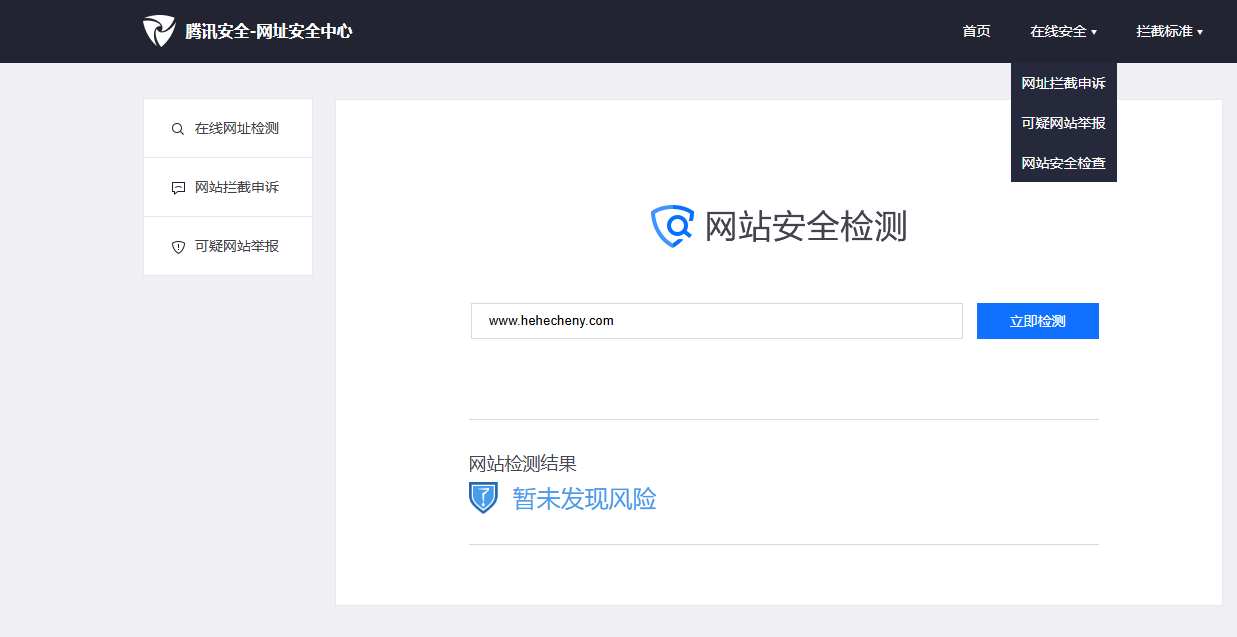This screenshot has width=1237, height=637.
Task: Click the 网站安全检测 page title
Action: (806, 227)
